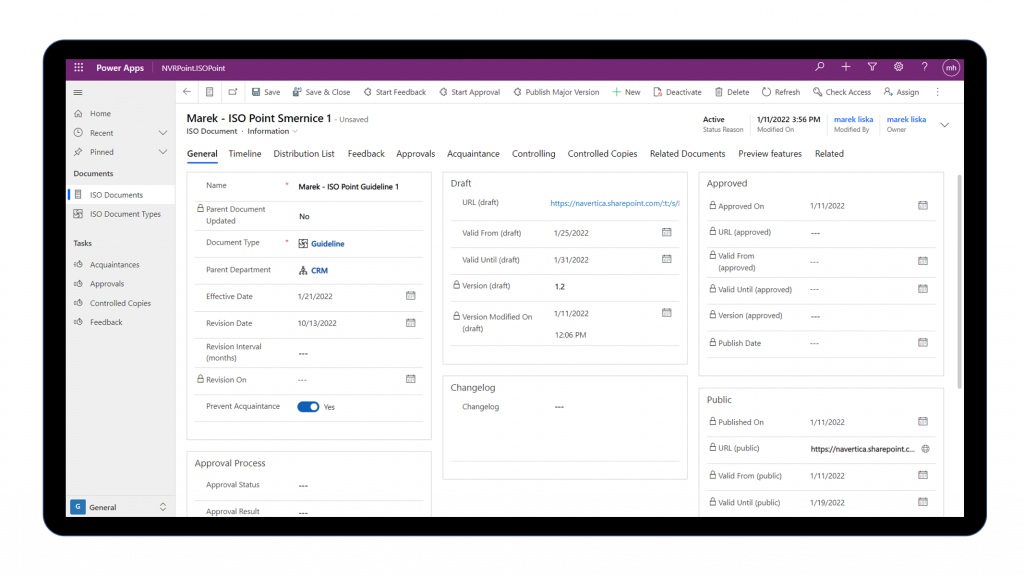Click the open record set icon
Viewport: 1024px width, 576px height.
pos(210,92)
